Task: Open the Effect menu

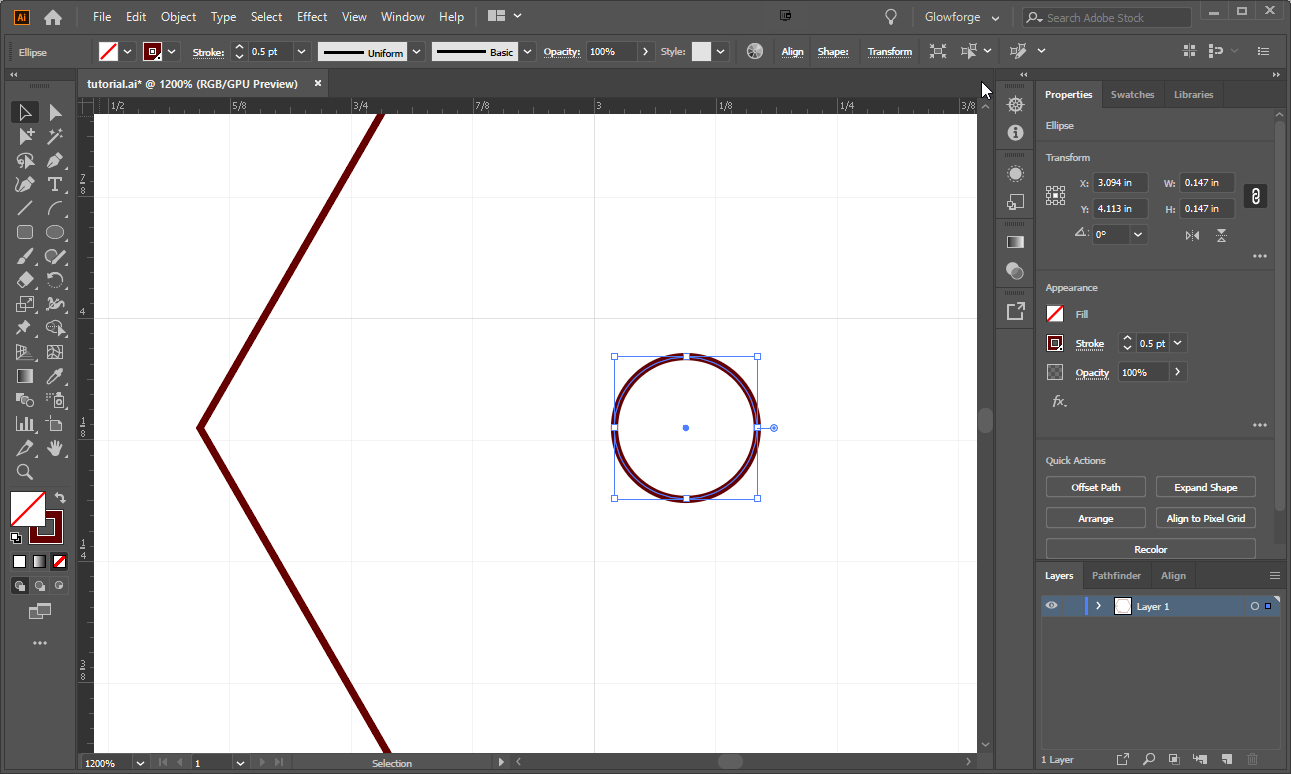Action: tap(312, 17)
